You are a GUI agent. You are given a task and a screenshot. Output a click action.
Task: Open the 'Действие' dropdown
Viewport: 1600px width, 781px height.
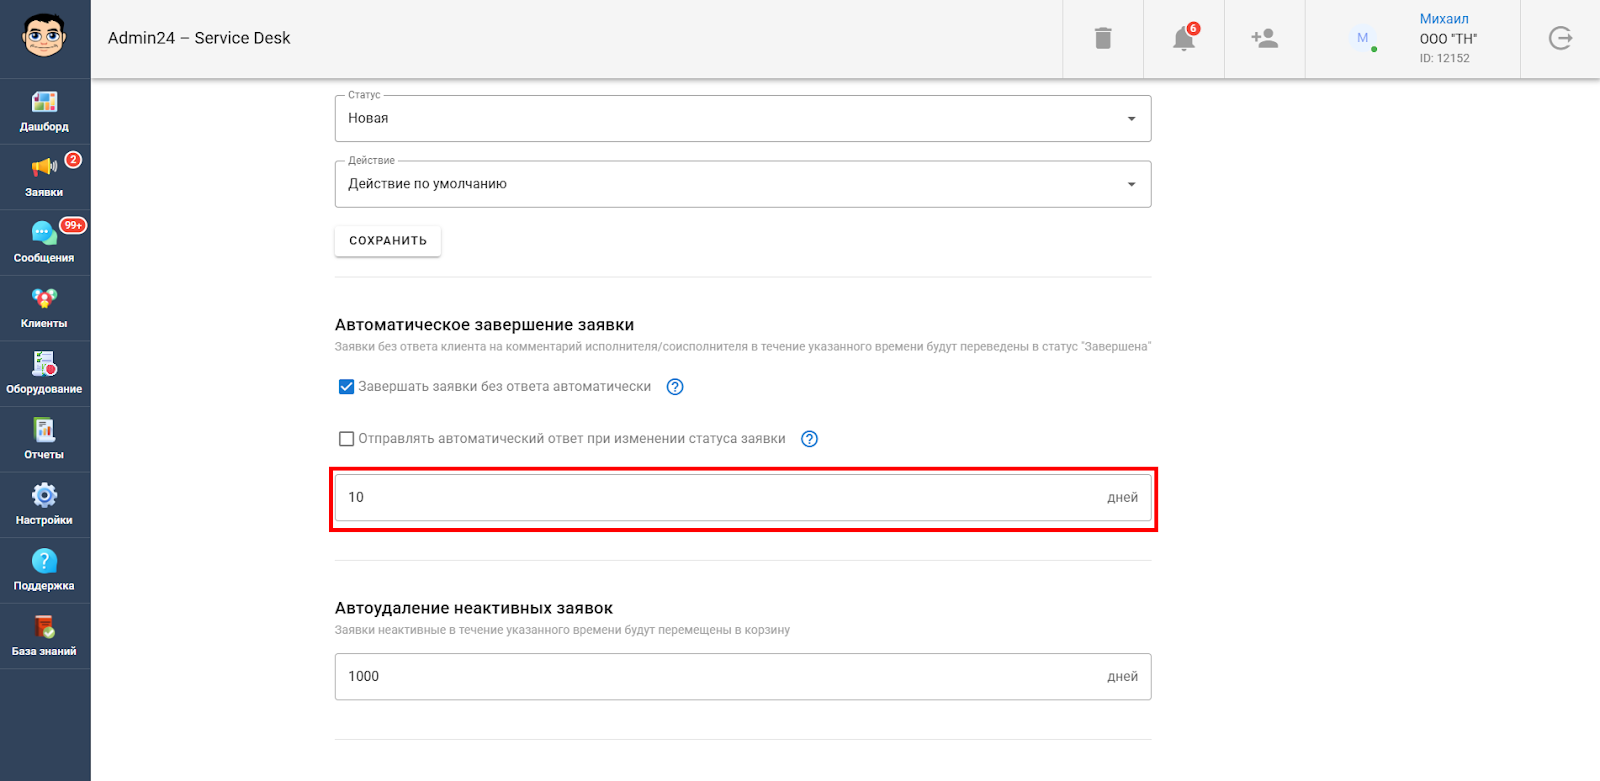click(742, 184)
